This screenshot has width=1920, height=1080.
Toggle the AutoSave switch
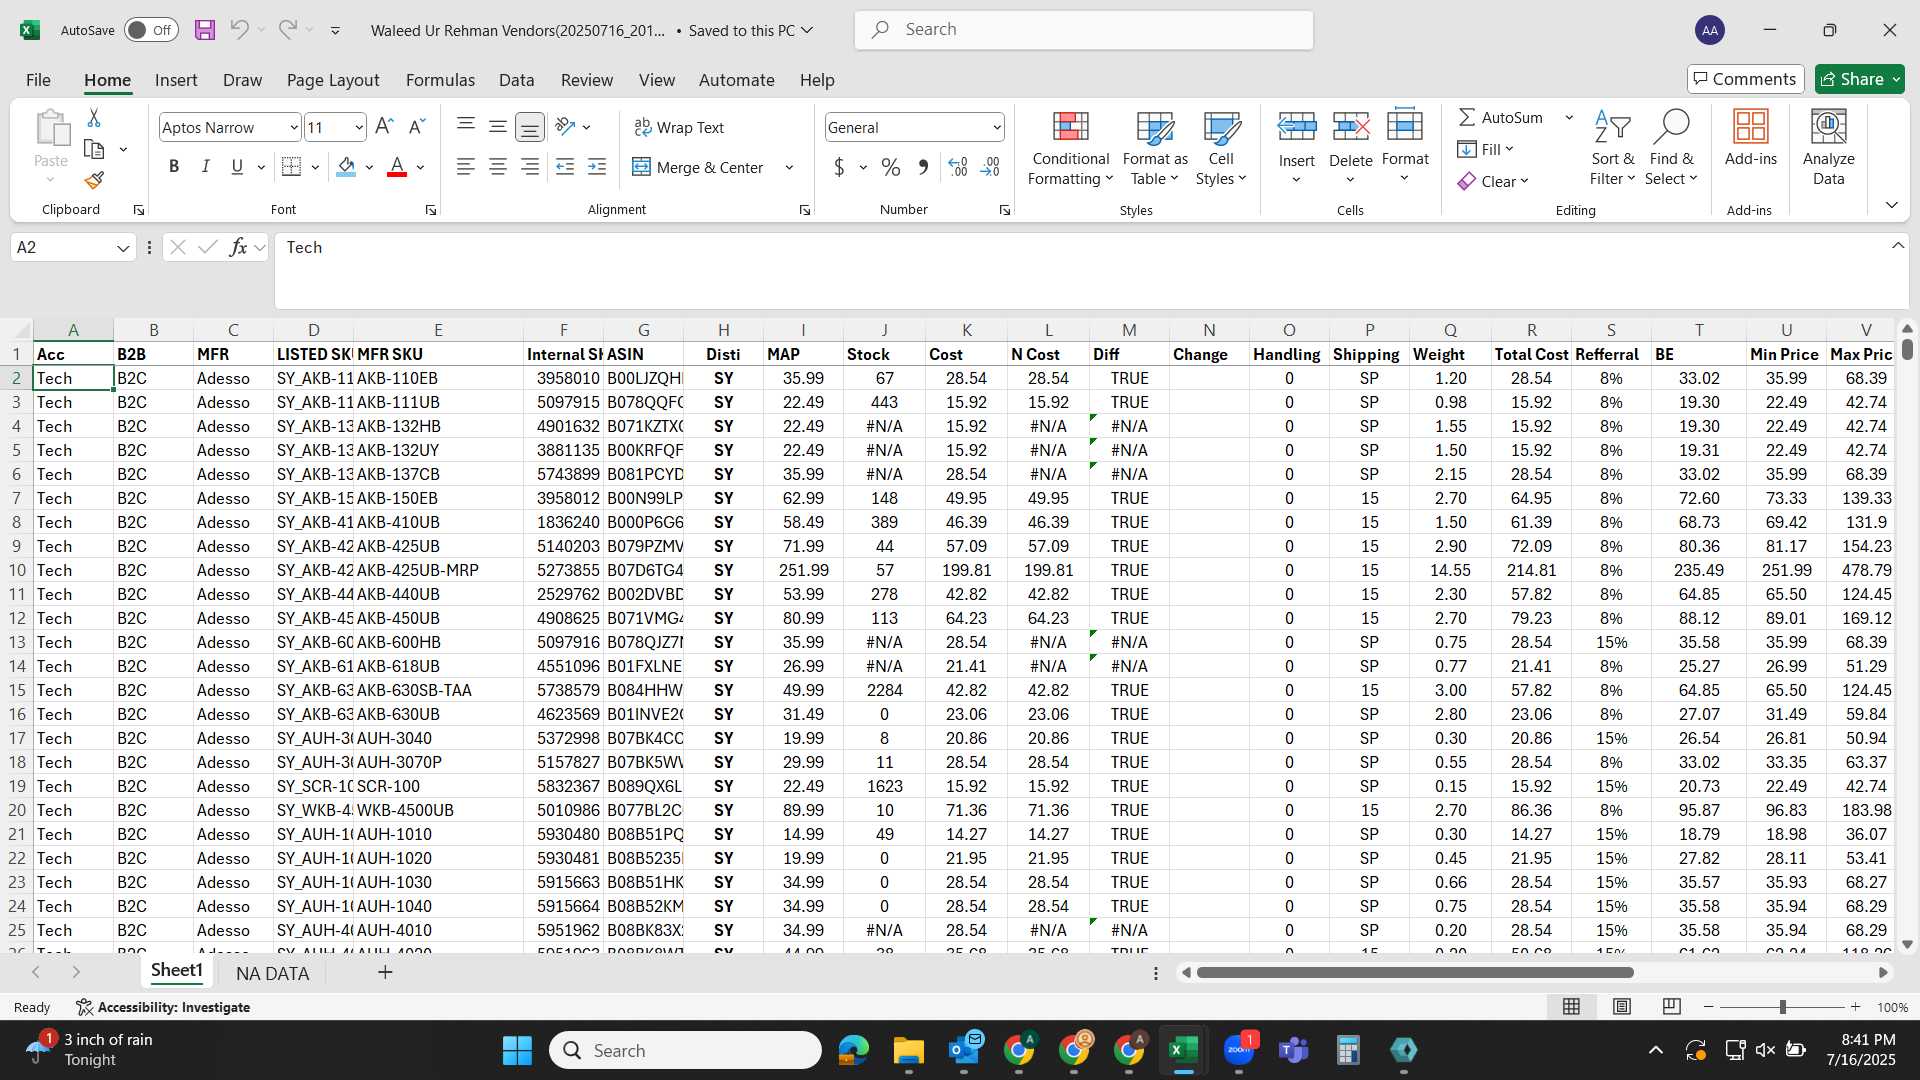pyautogui.click(x=151, y=30)
